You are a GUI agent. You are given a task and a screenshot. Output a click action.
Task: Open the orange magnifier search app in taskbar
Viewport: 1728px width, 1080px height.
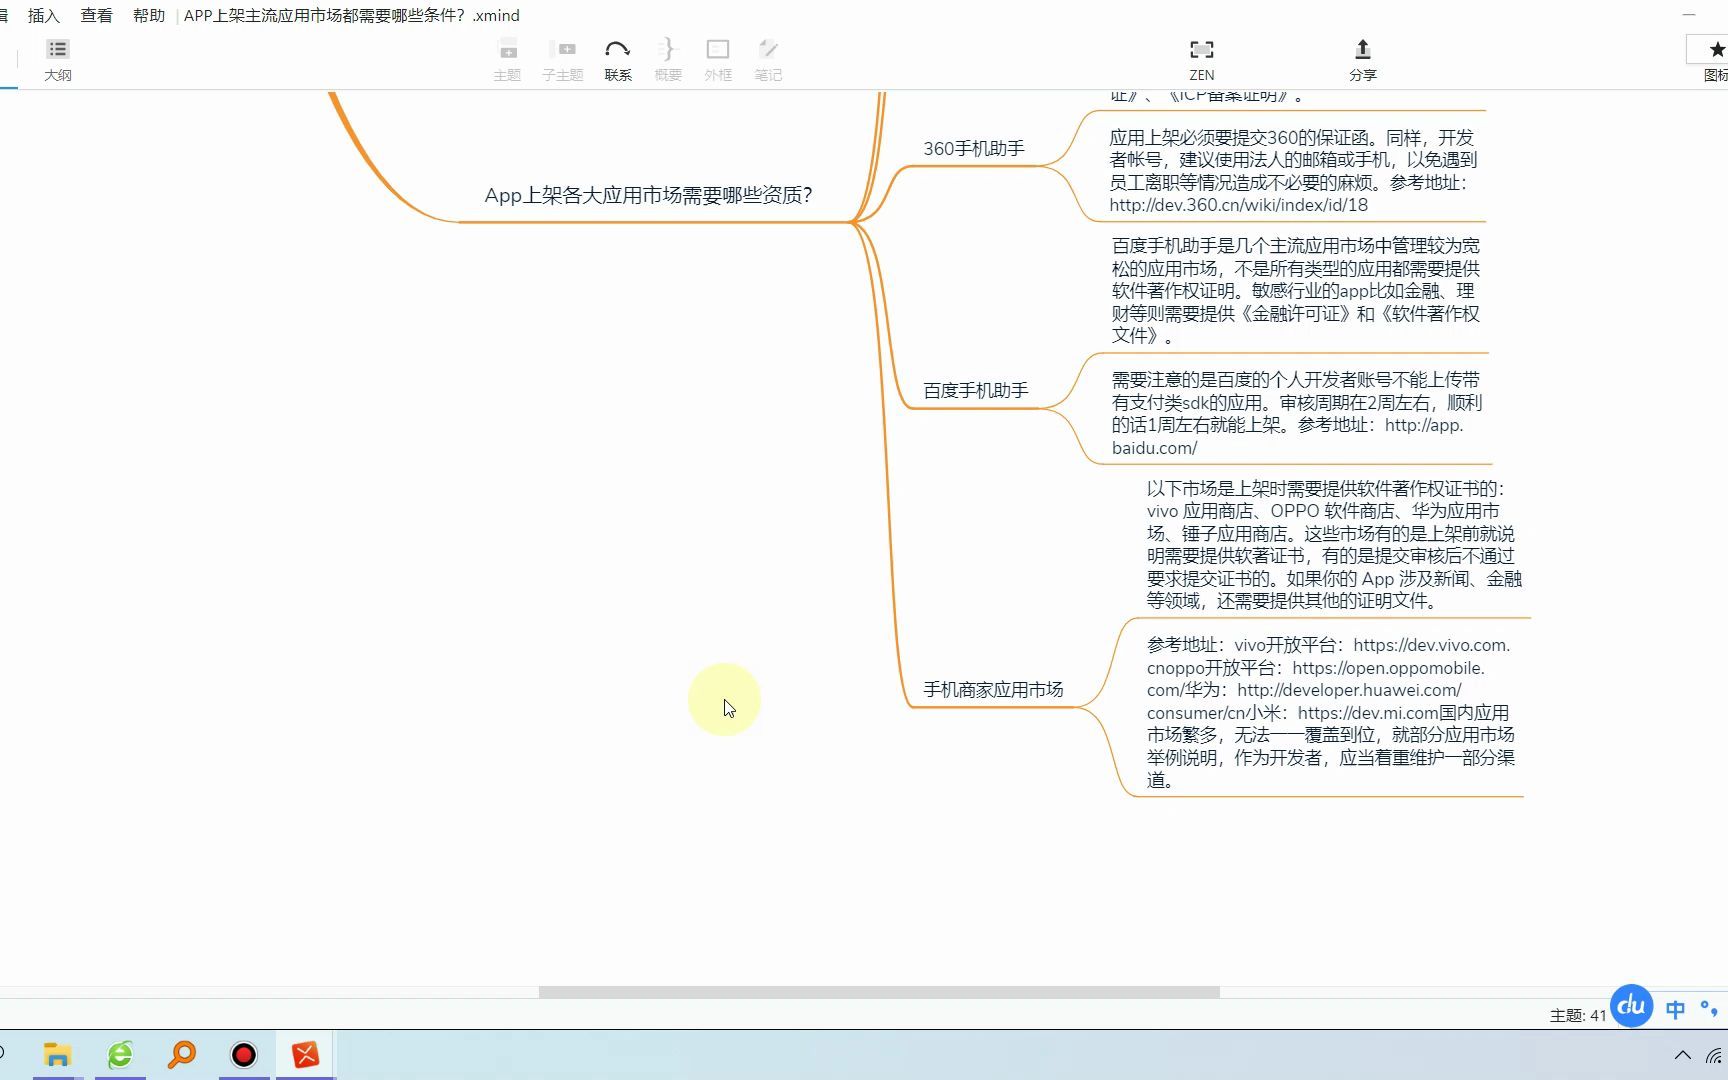click(182, 1055)
